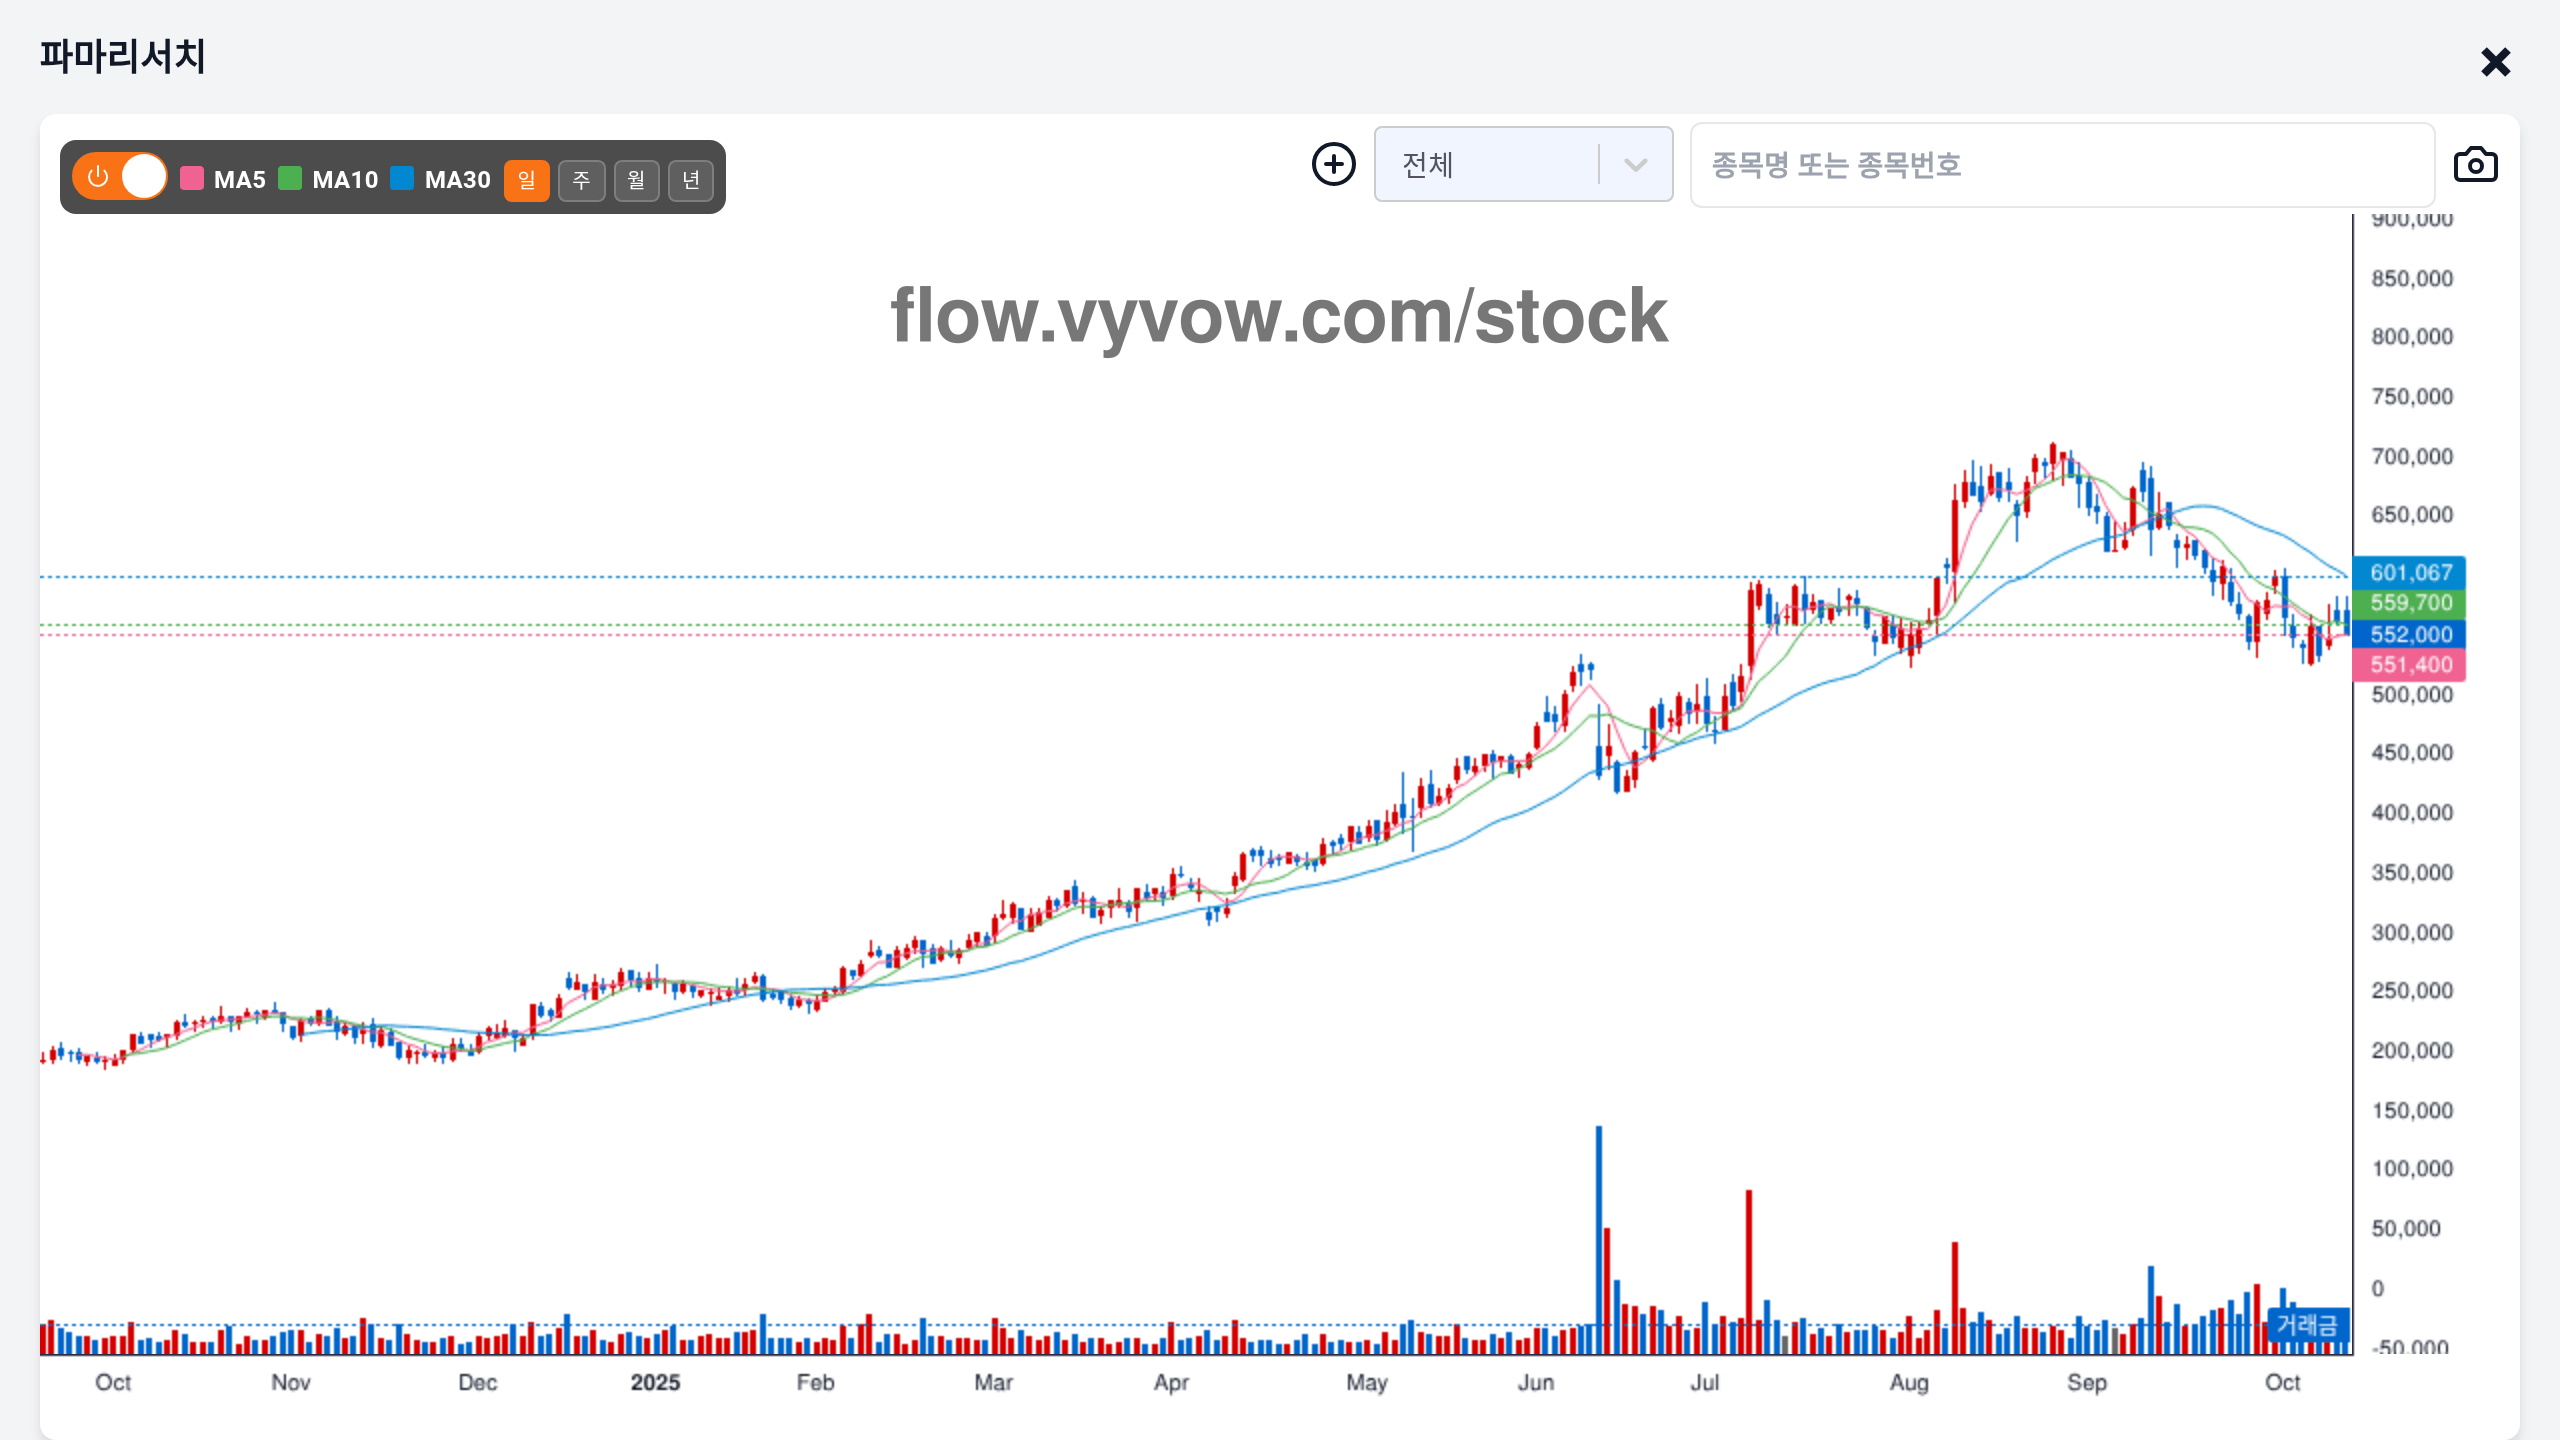
Task: Click the blue price tag 552,000
Action: 2410,634
